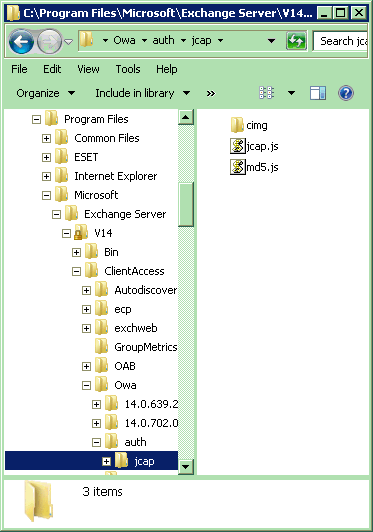Click the Search jcap input box

click(340, 41)
